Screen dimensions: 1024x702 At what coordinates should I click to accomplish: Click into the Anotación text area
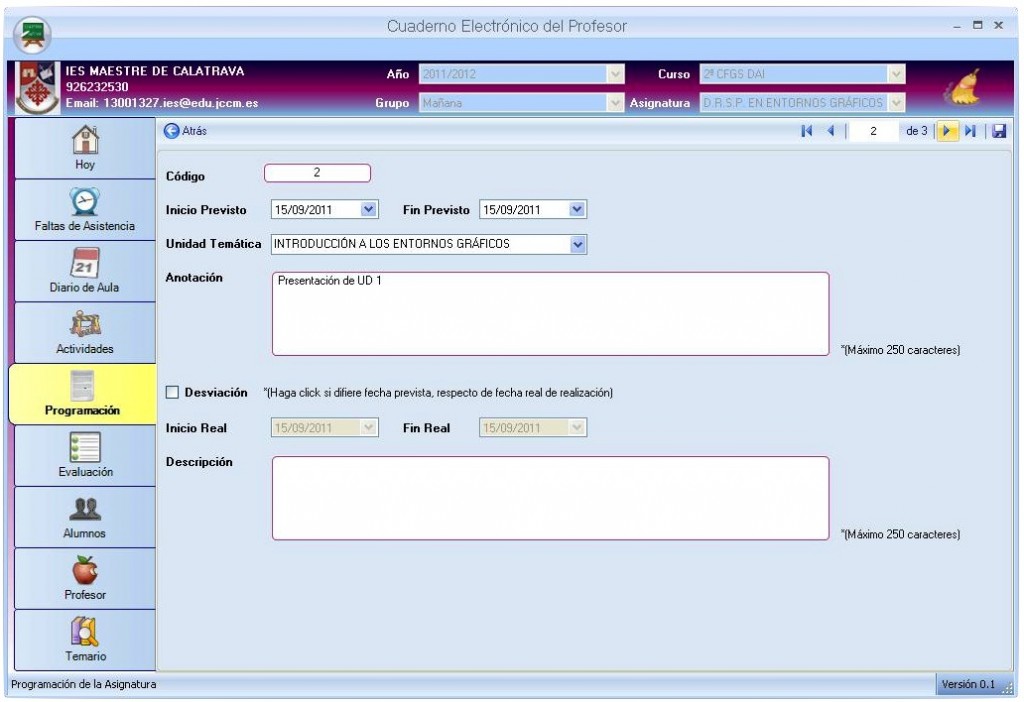coord(551,314)
